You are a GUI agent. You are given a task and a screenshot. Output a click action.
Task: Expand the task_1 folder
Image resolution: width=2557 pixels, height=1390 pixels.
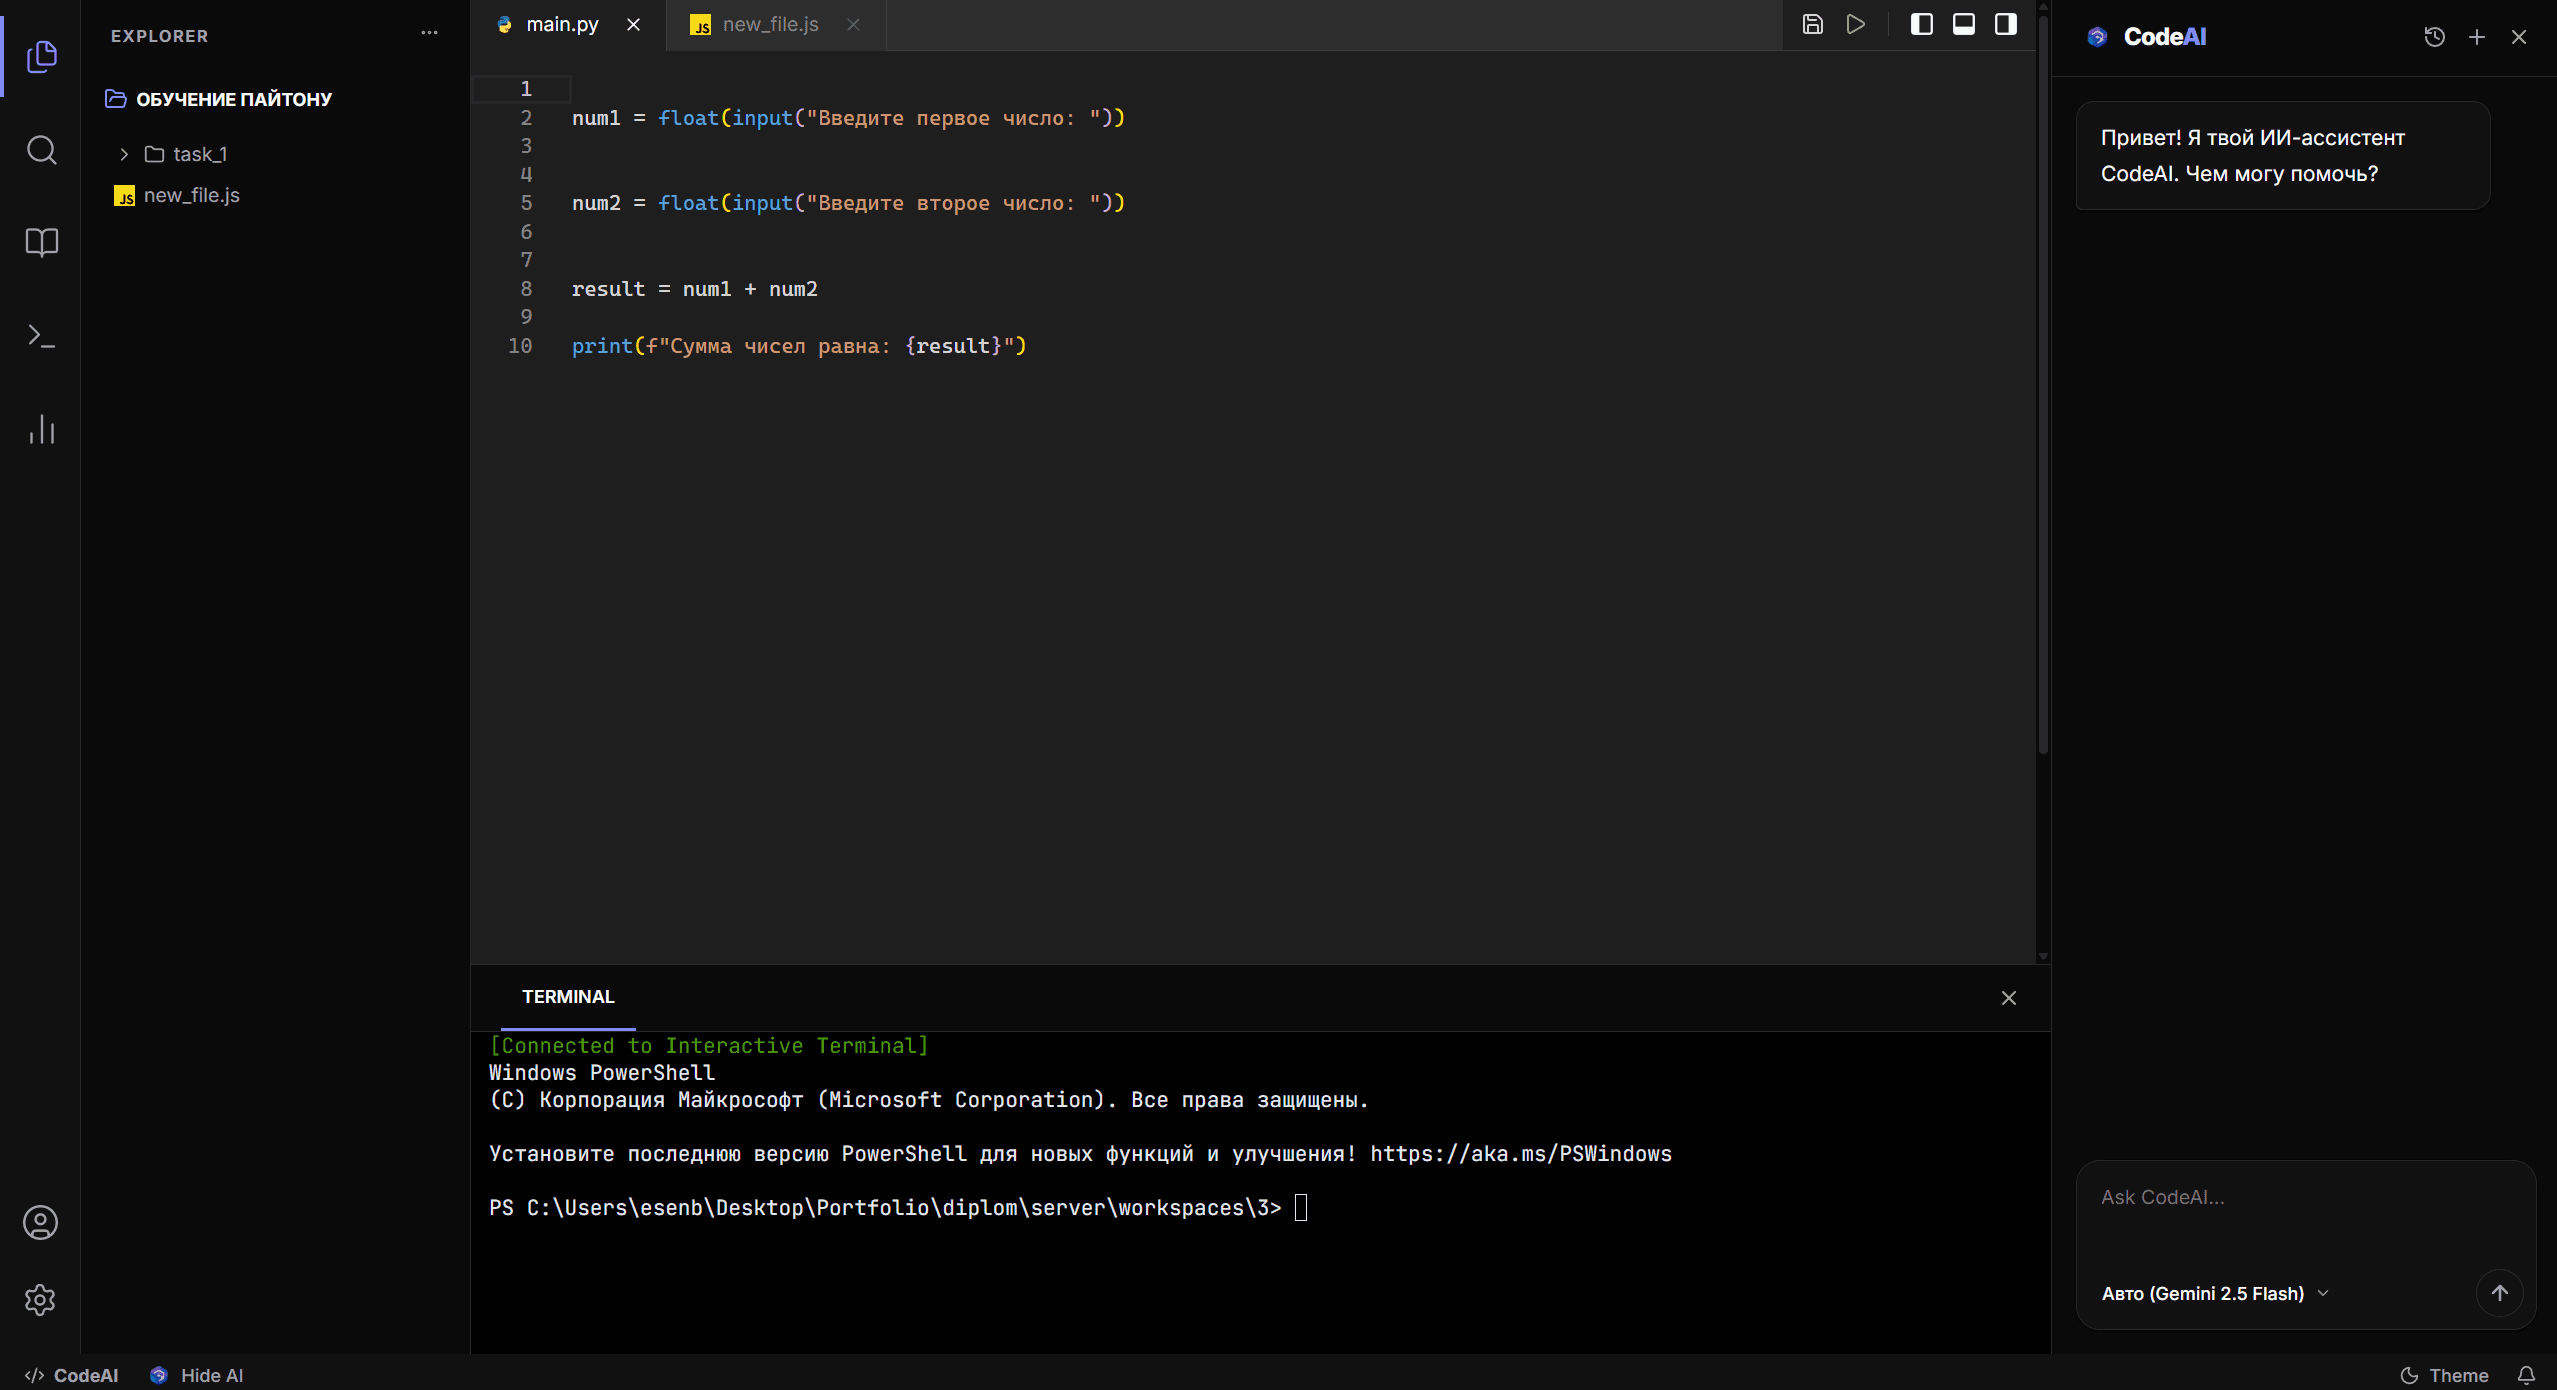click(124, 154)
